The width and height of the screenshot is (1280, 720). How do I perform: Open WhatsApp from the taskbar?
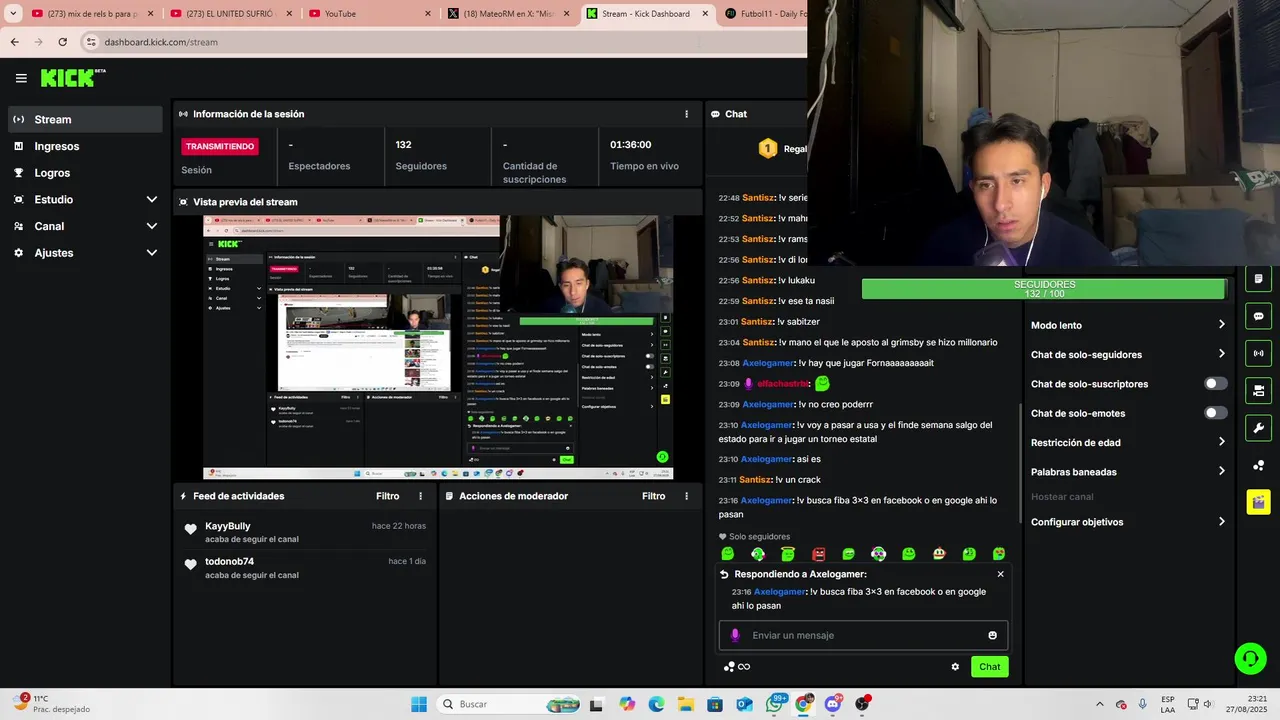tap(774, 704)
